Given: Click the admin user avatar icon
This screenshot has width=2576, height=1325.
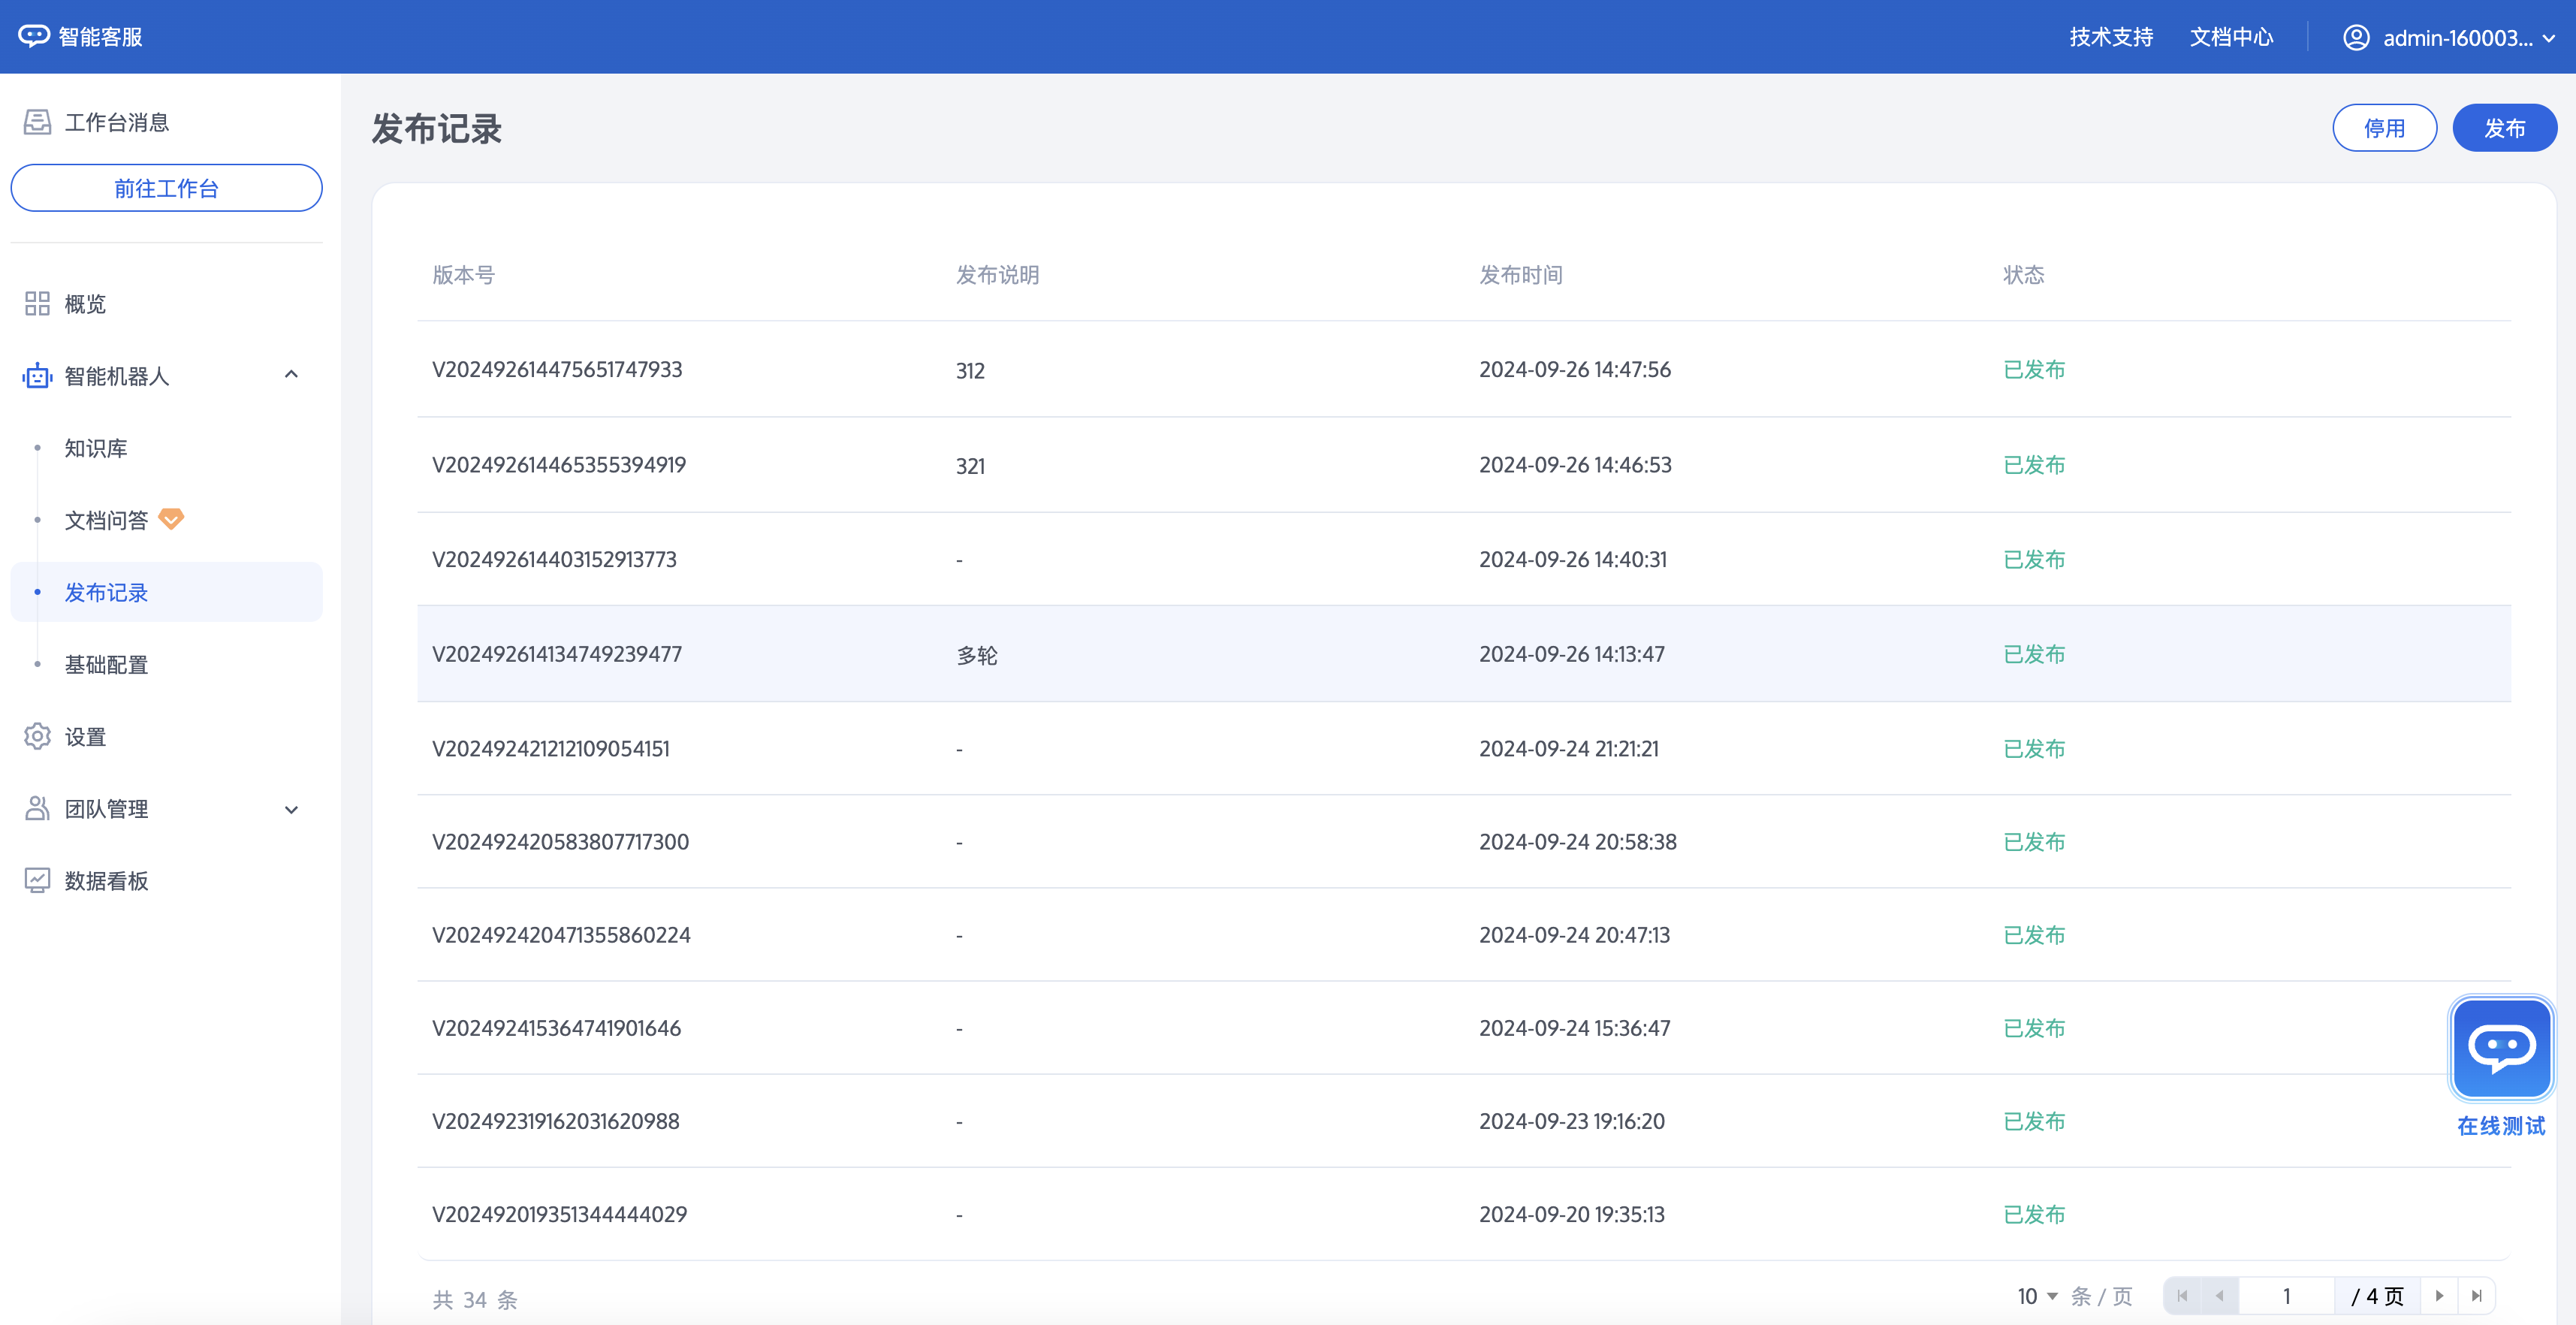Looking at the screenshot, I should click(x=2355, y=38).
